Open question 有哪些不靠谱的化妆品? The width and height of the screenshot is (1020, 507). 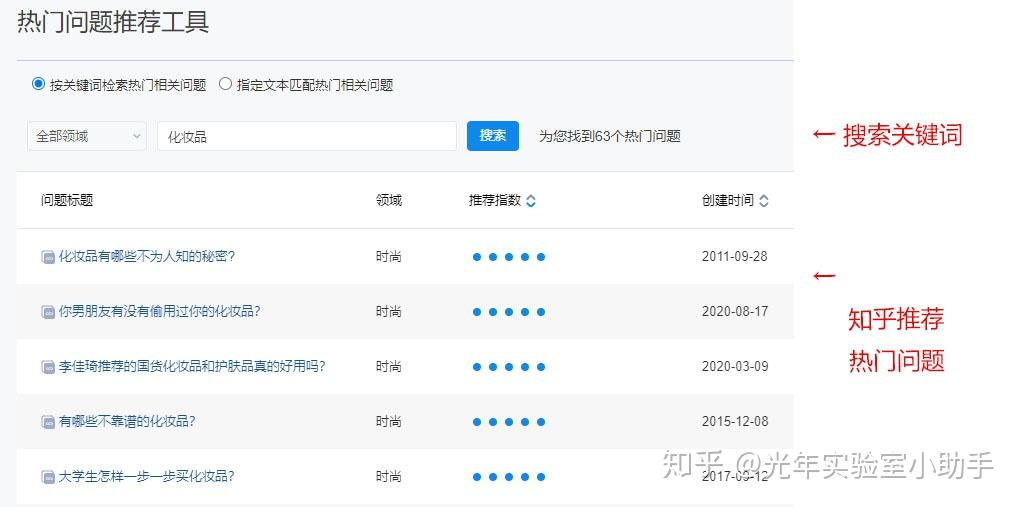tap(127, 421)
